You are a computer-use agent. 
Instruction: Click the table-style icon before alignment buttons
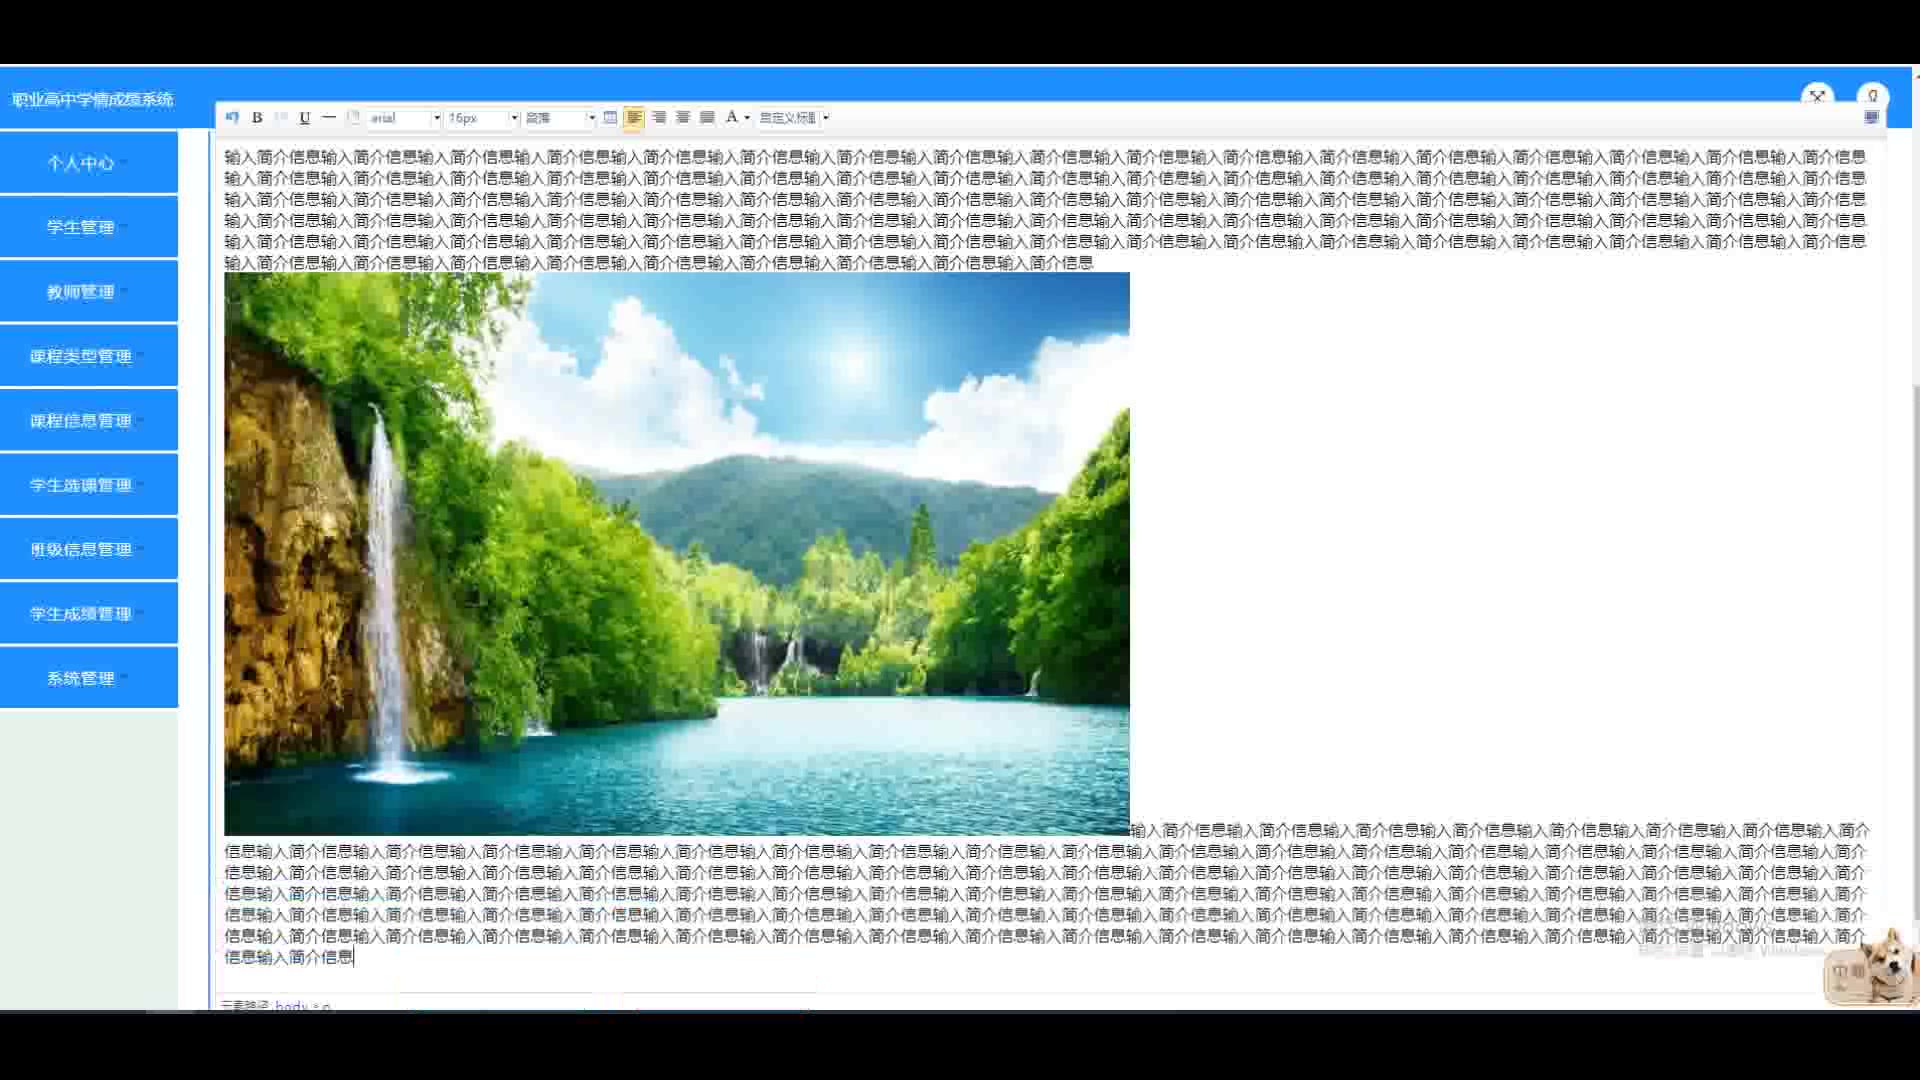point(610,117)
